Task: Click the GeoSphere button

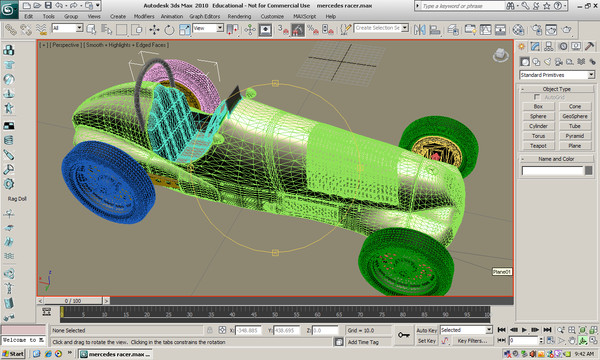Action: (x=575, y=116)
